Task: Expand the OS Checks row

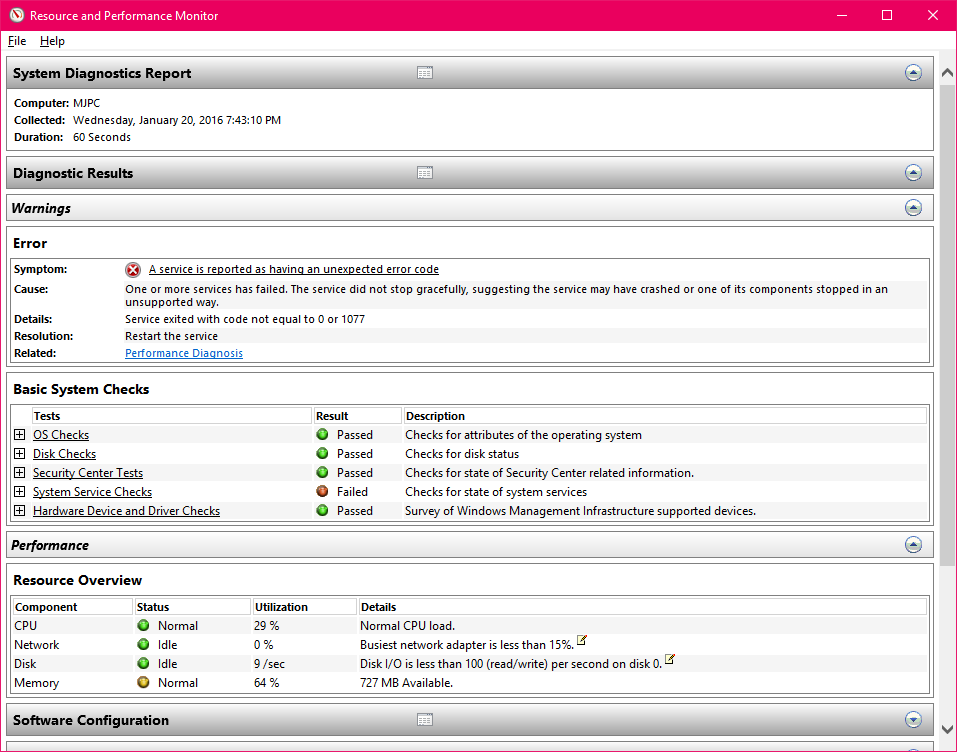Action: 20,435
